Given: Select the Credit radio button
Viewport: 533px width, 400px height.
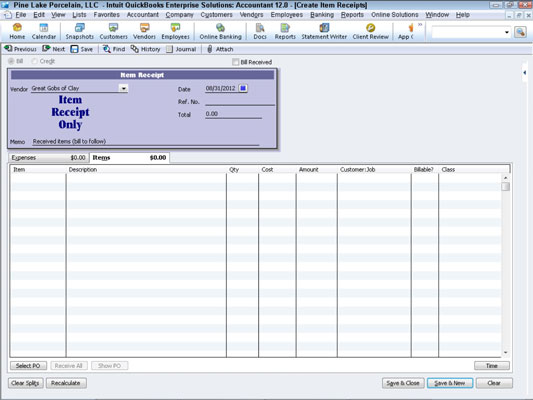Looking at the screenshot, I should pos(34,61).
